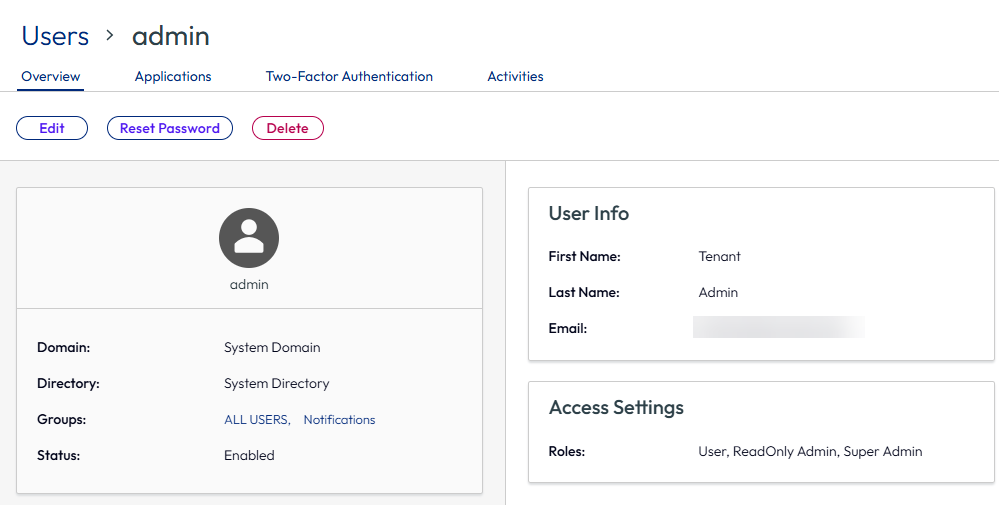
Task: Open the Notifications group link
Action: click(x=339, y=420)
